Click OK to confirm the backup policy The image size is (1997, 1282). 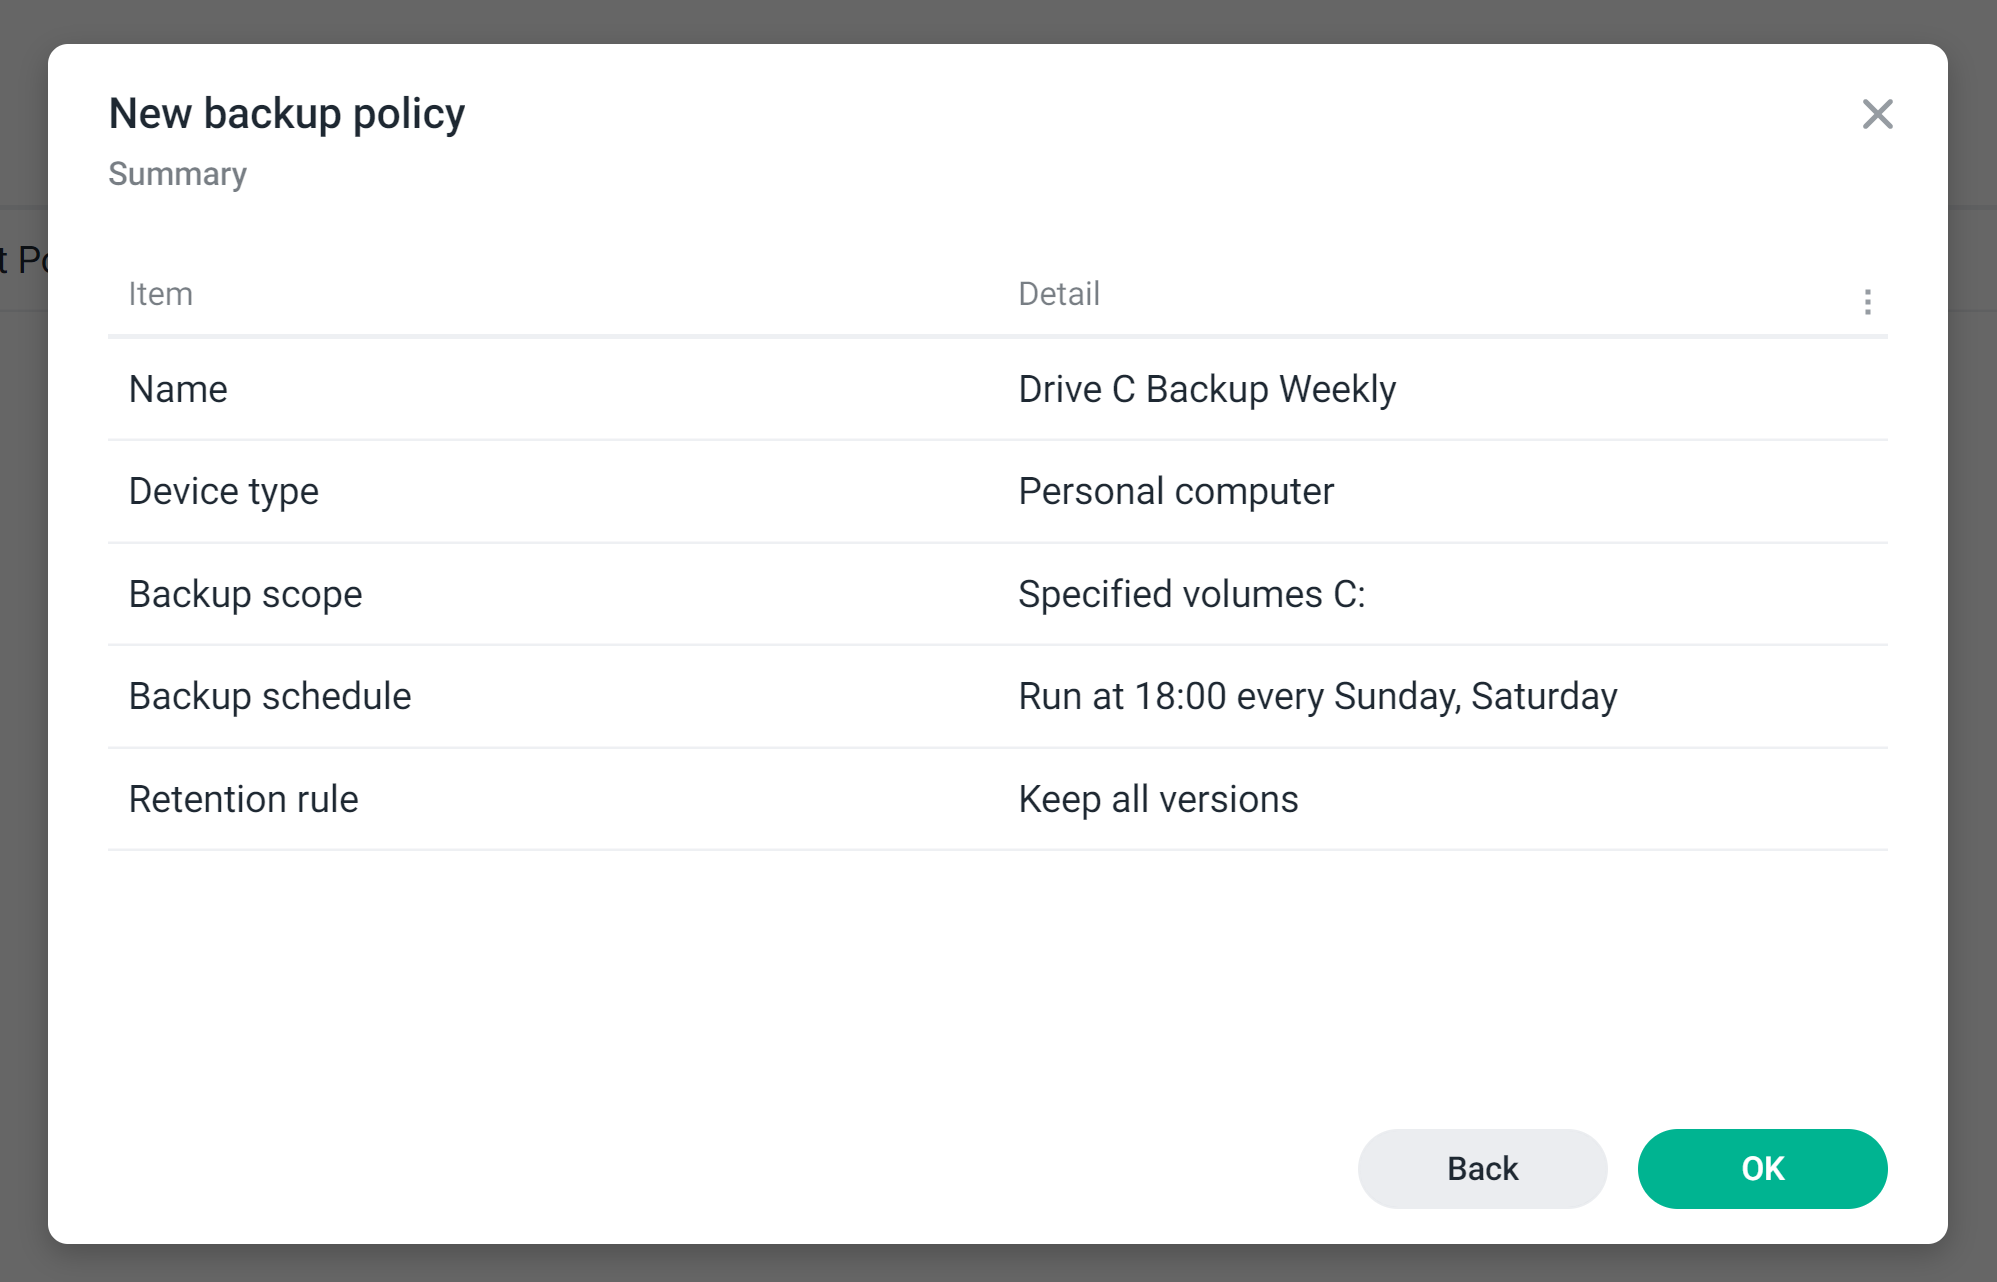pos(1761,1168)
